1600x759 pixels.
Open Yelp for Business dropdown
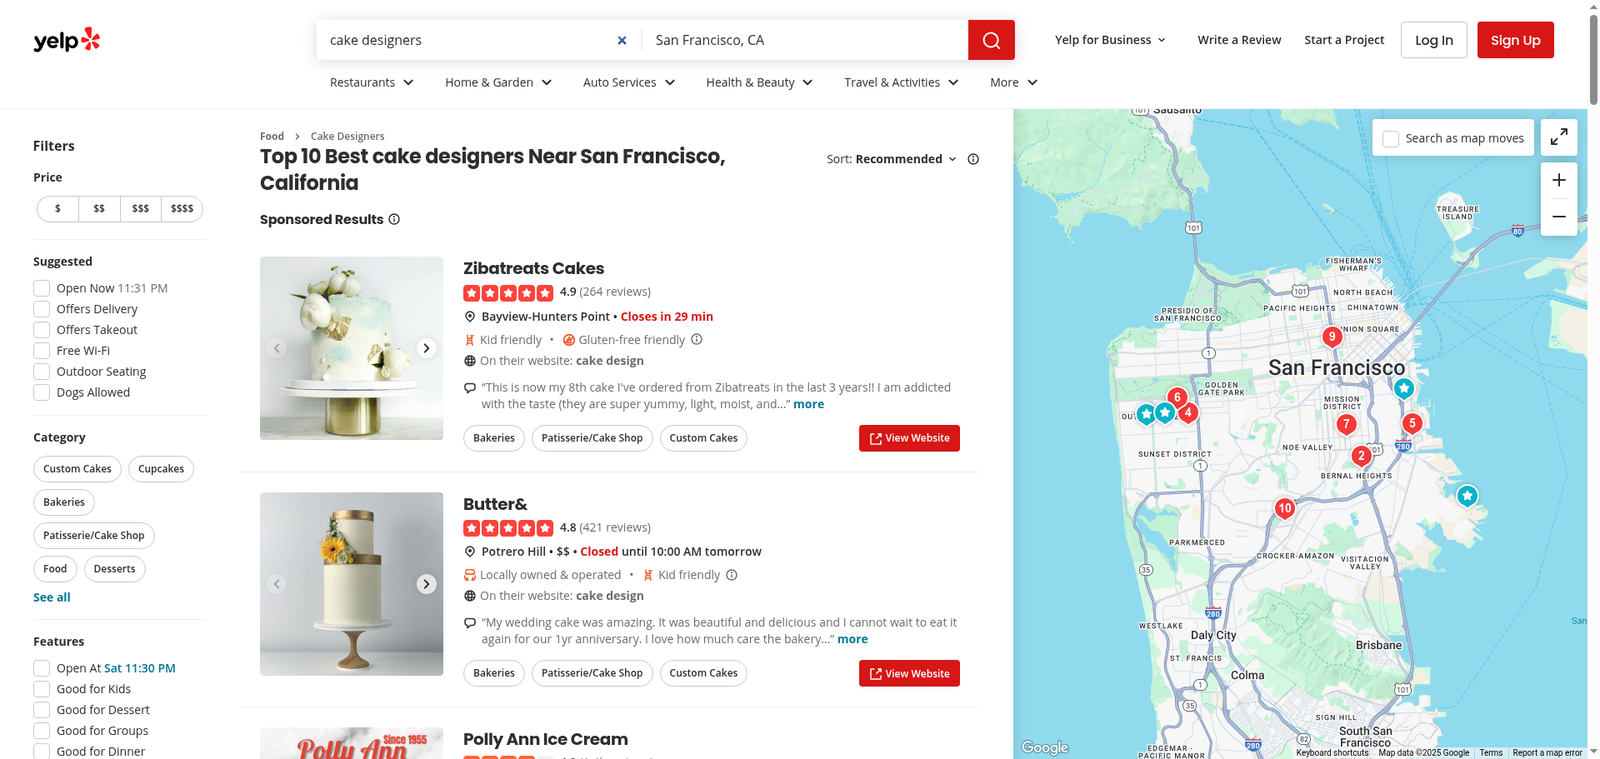(1111, 40)
